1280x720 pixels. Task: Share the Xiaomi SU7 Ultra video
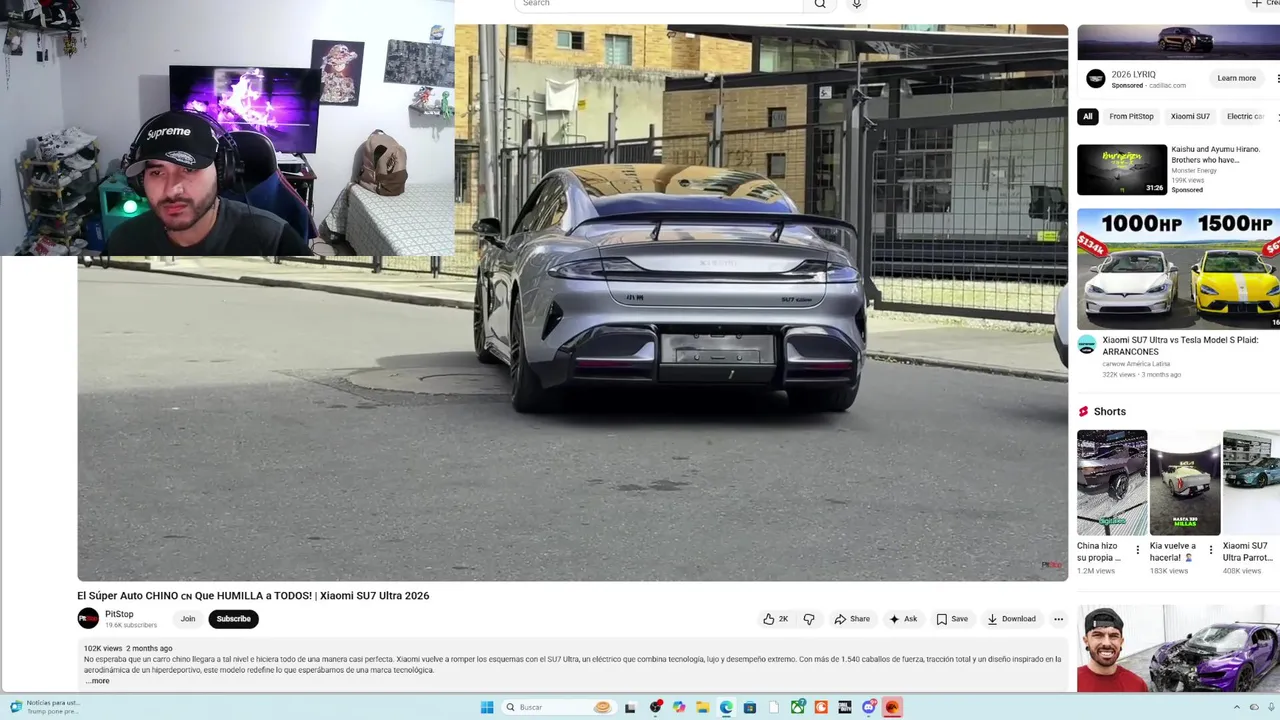(852, 619)
